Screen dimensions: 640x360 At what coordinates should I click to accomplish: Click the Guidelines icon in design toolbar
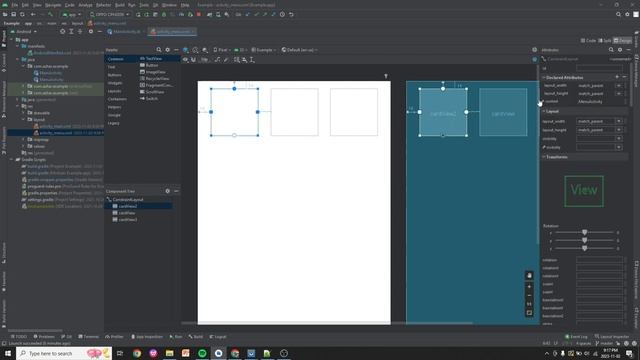[x=252, y=60]
